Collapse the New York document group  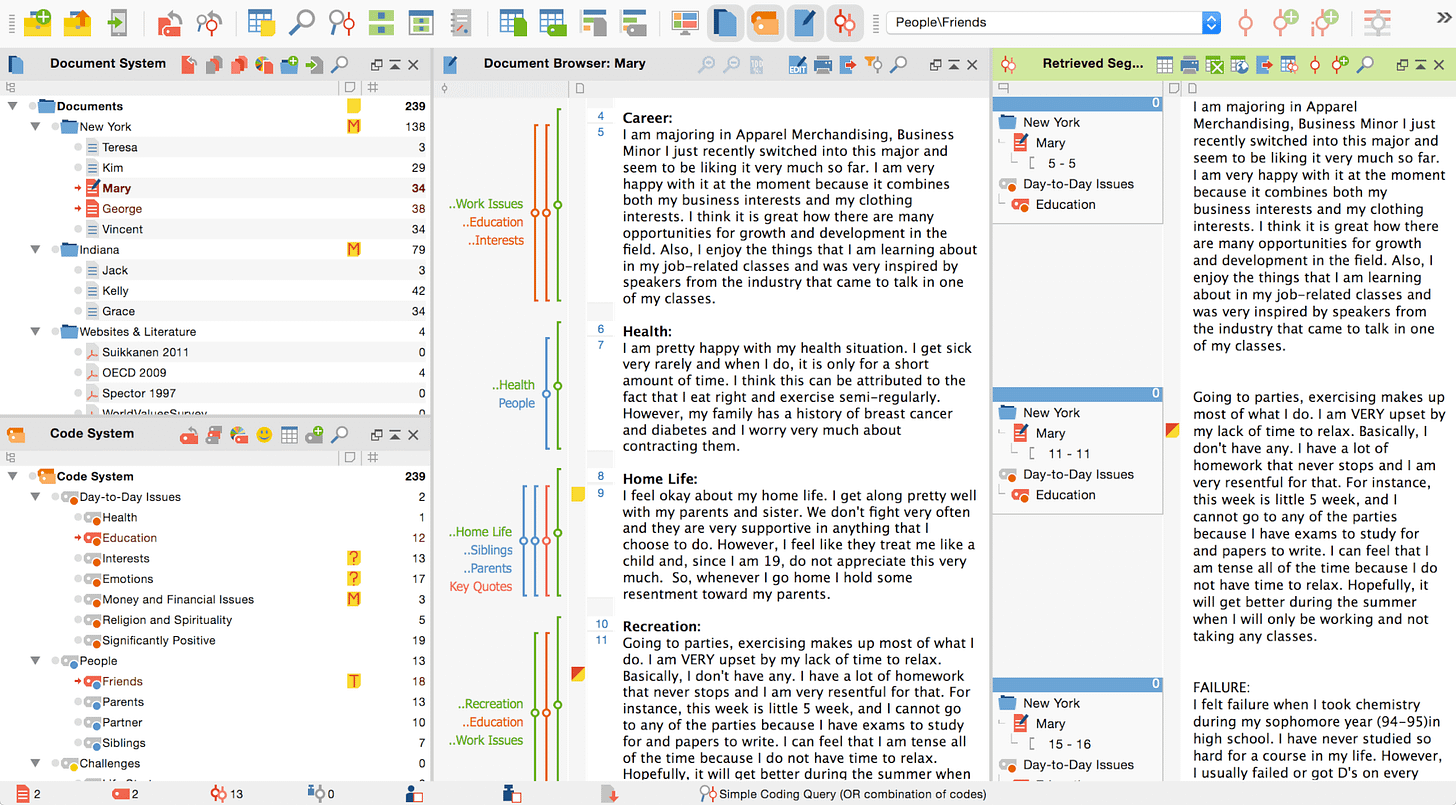point(35,126)
